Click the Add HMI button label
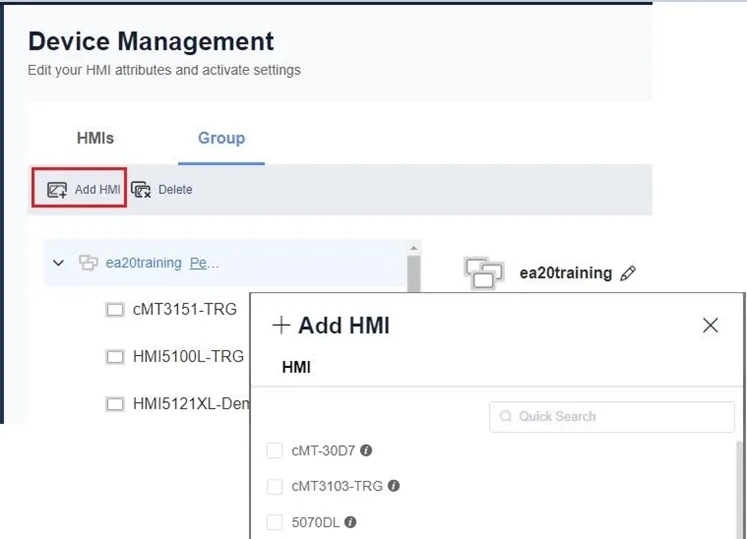Image resolution: width=747 pixels, height=539 pixels. pos(97,190)
